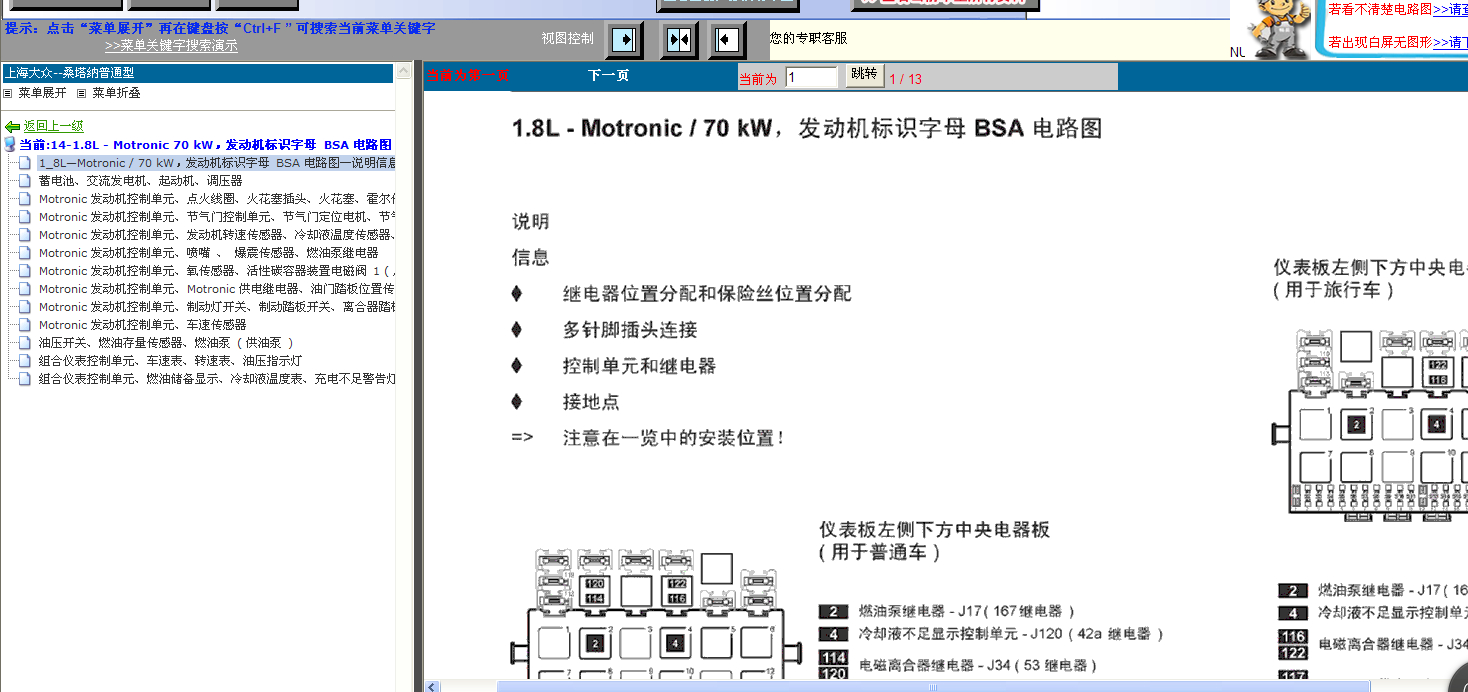This screenshot has height=692, width=1468.
Task: Open link after 若看不清楚电路图
Action: pos(1450,10)
